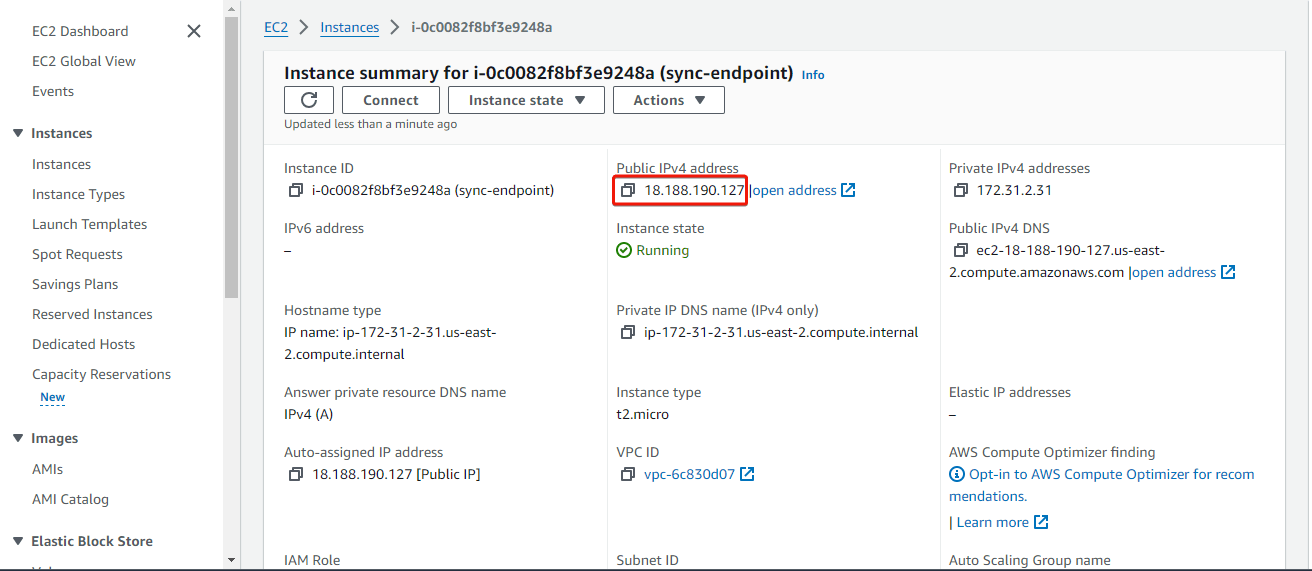The height and width of the screenshot is (571, 1312).
Task: Click info icon for Compute Optimizer finding
Action: 957,474
